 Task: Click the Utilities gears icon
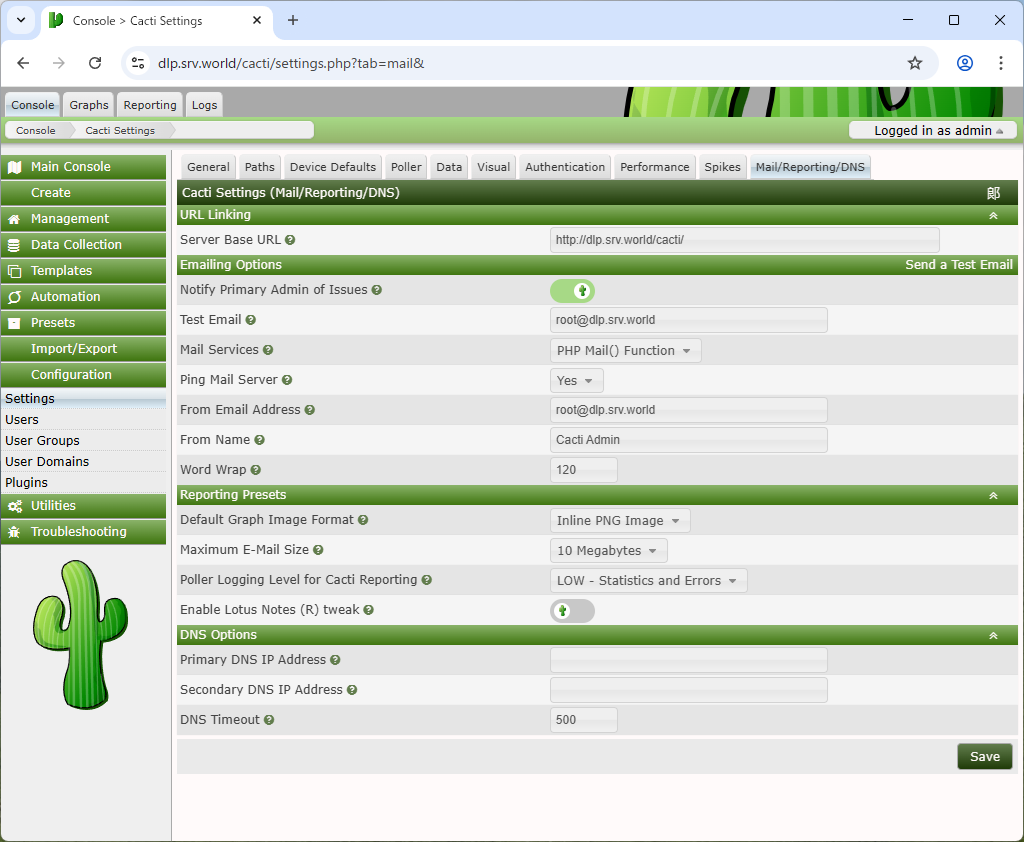(14, 506)
